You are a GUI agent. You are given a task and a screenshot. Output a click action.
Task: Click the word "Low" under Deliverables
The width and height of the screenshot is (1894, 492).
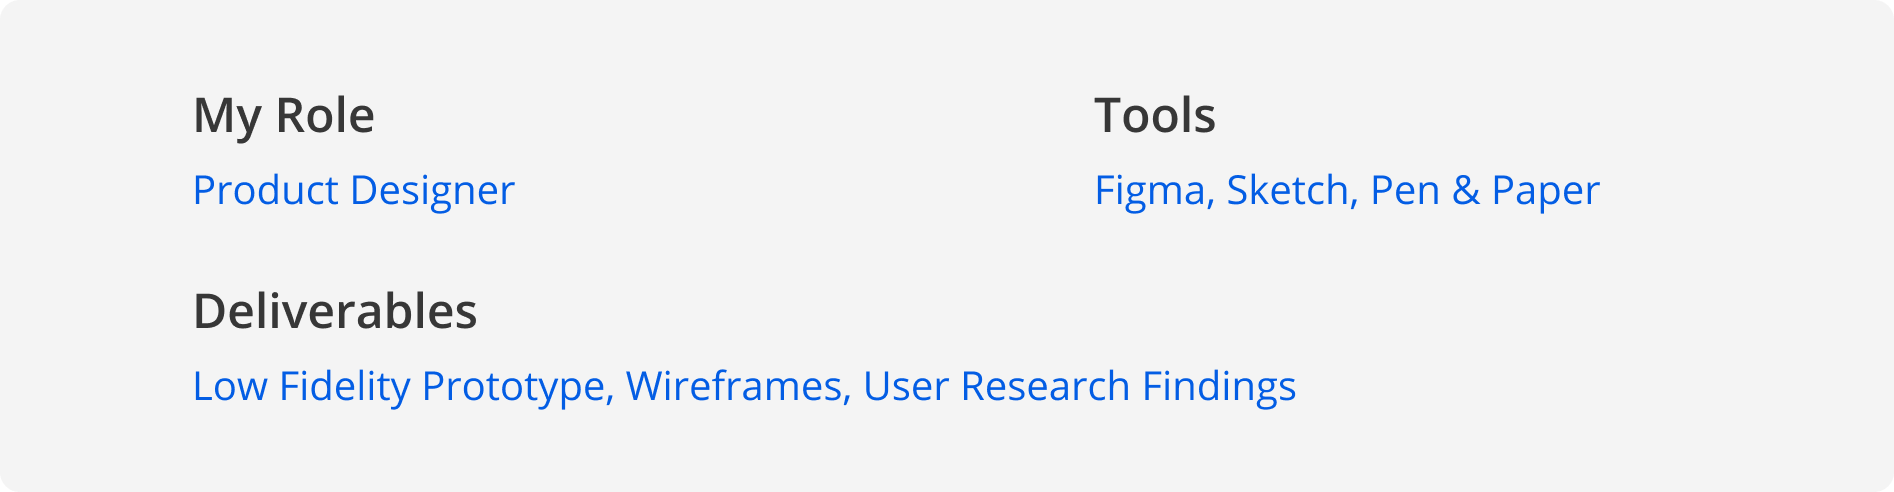click(x=229, y=387)
